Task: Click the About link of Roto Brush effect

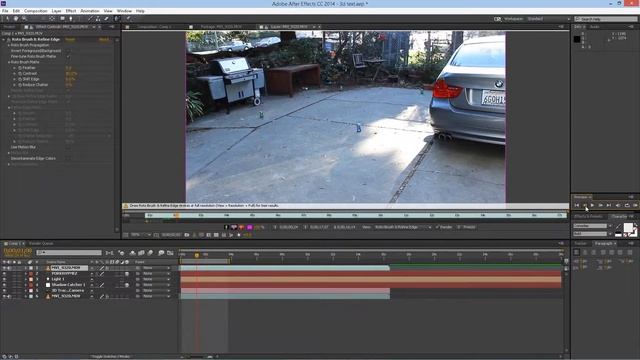Action: point(104,40)
